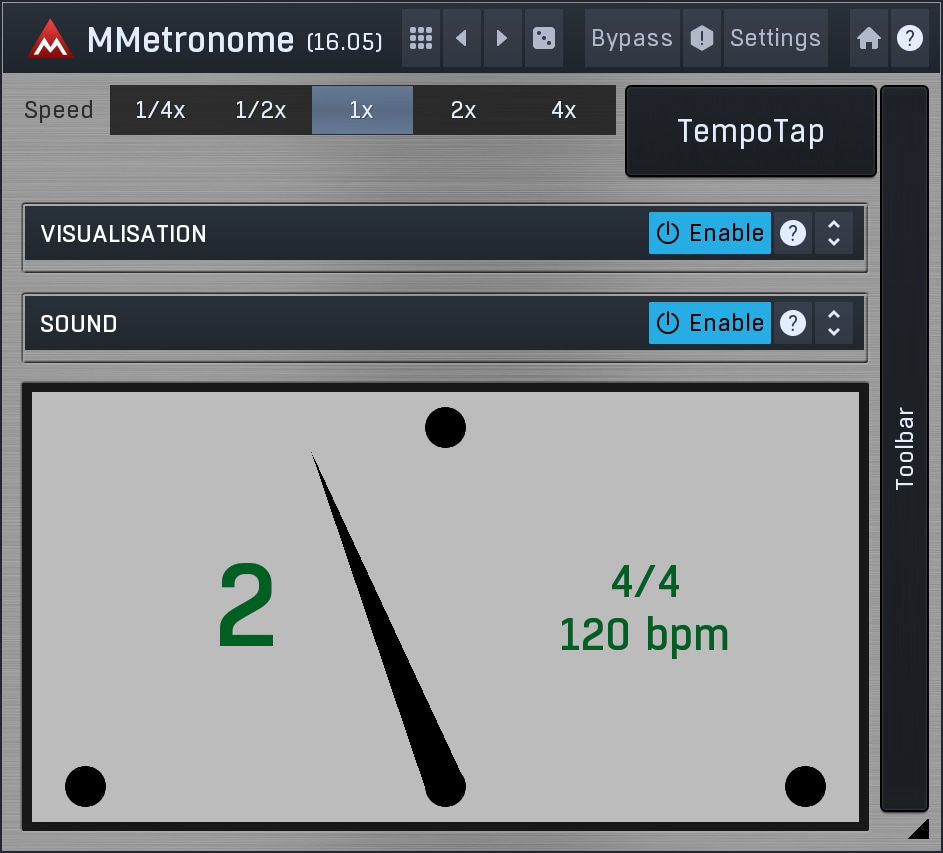
Task: Toggle Enable on the Sound section
Action: (710, 323)
